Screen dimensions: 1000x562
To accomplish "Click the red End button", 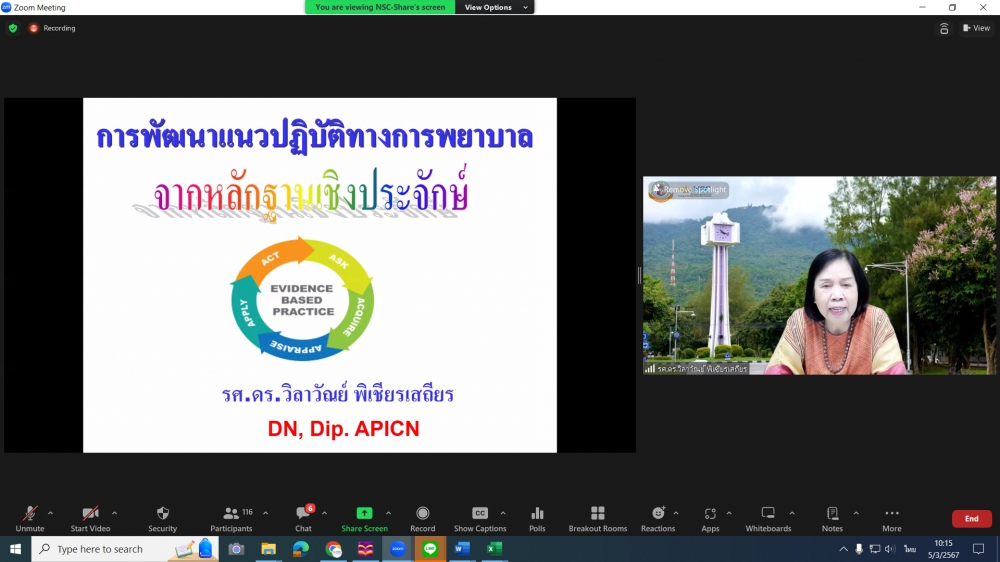I will 971,519.
